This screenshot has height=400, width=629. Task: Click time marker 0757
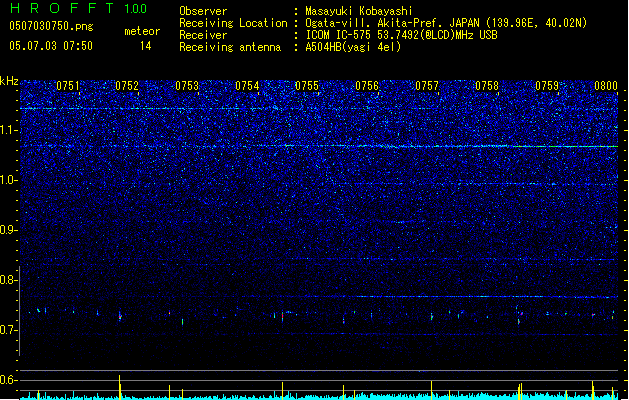click(x=427, y=85)
